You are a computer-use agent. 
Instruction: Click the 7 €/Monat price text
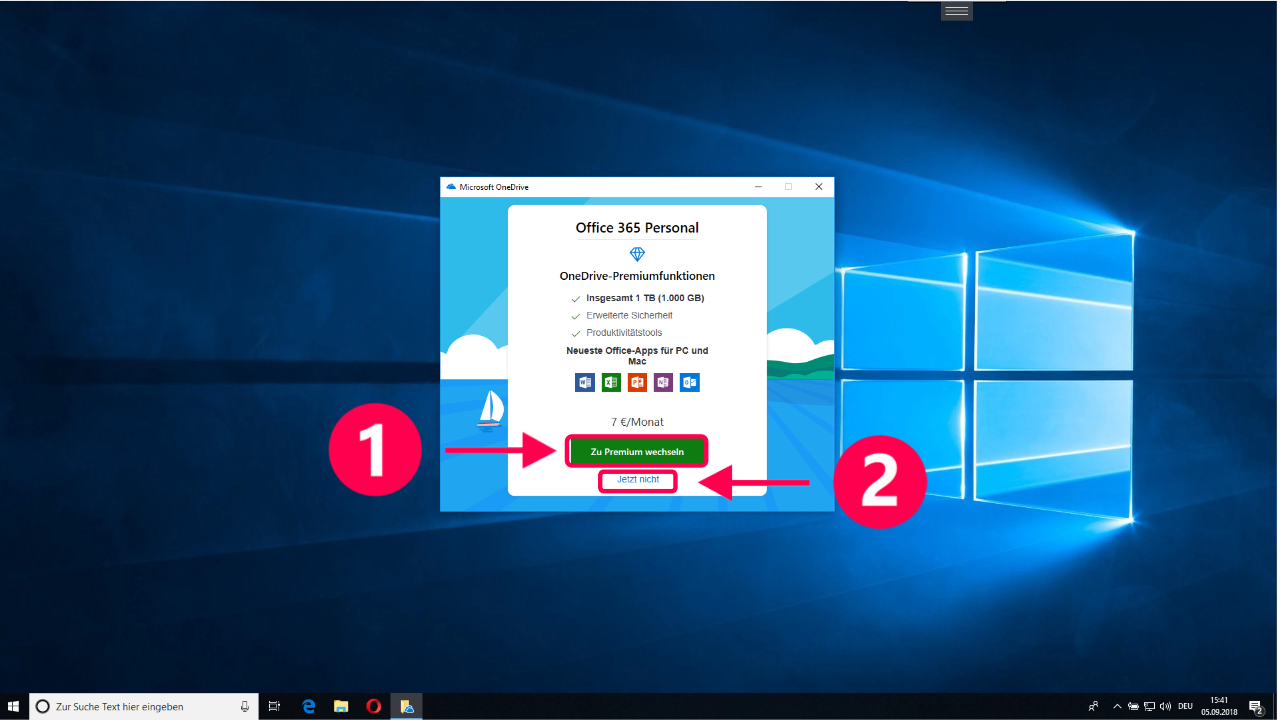(x=637, y=422)
